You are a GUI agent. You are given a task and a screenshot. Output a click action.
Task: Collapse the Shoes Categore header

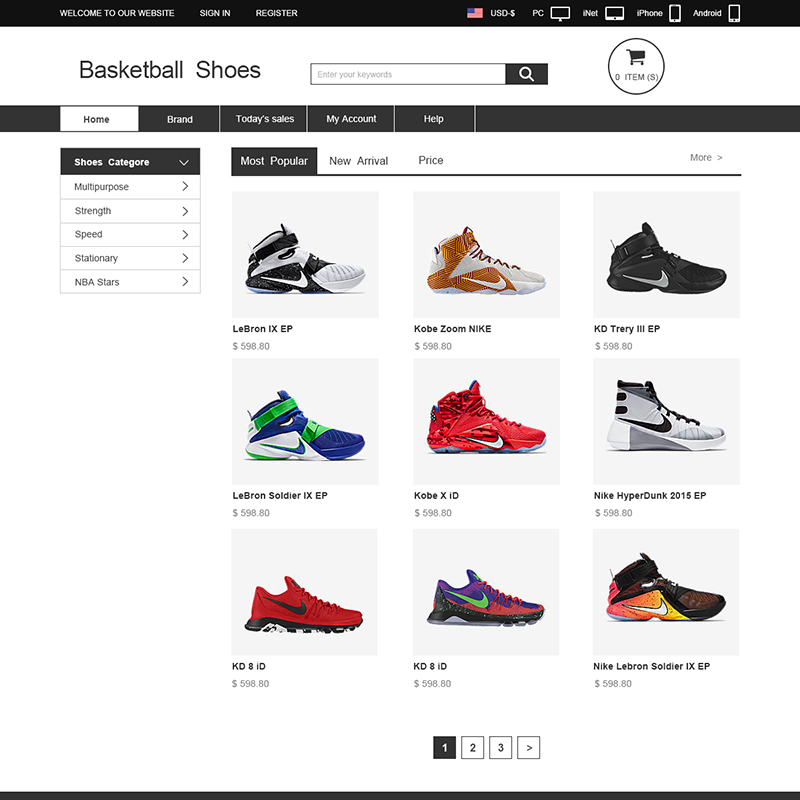[184, 162]
